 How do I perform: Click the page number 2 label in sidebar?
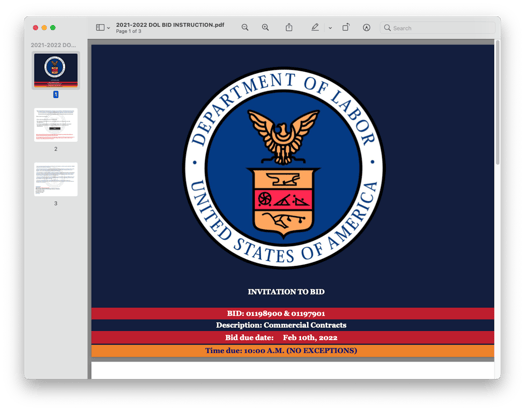click(56, 149)
